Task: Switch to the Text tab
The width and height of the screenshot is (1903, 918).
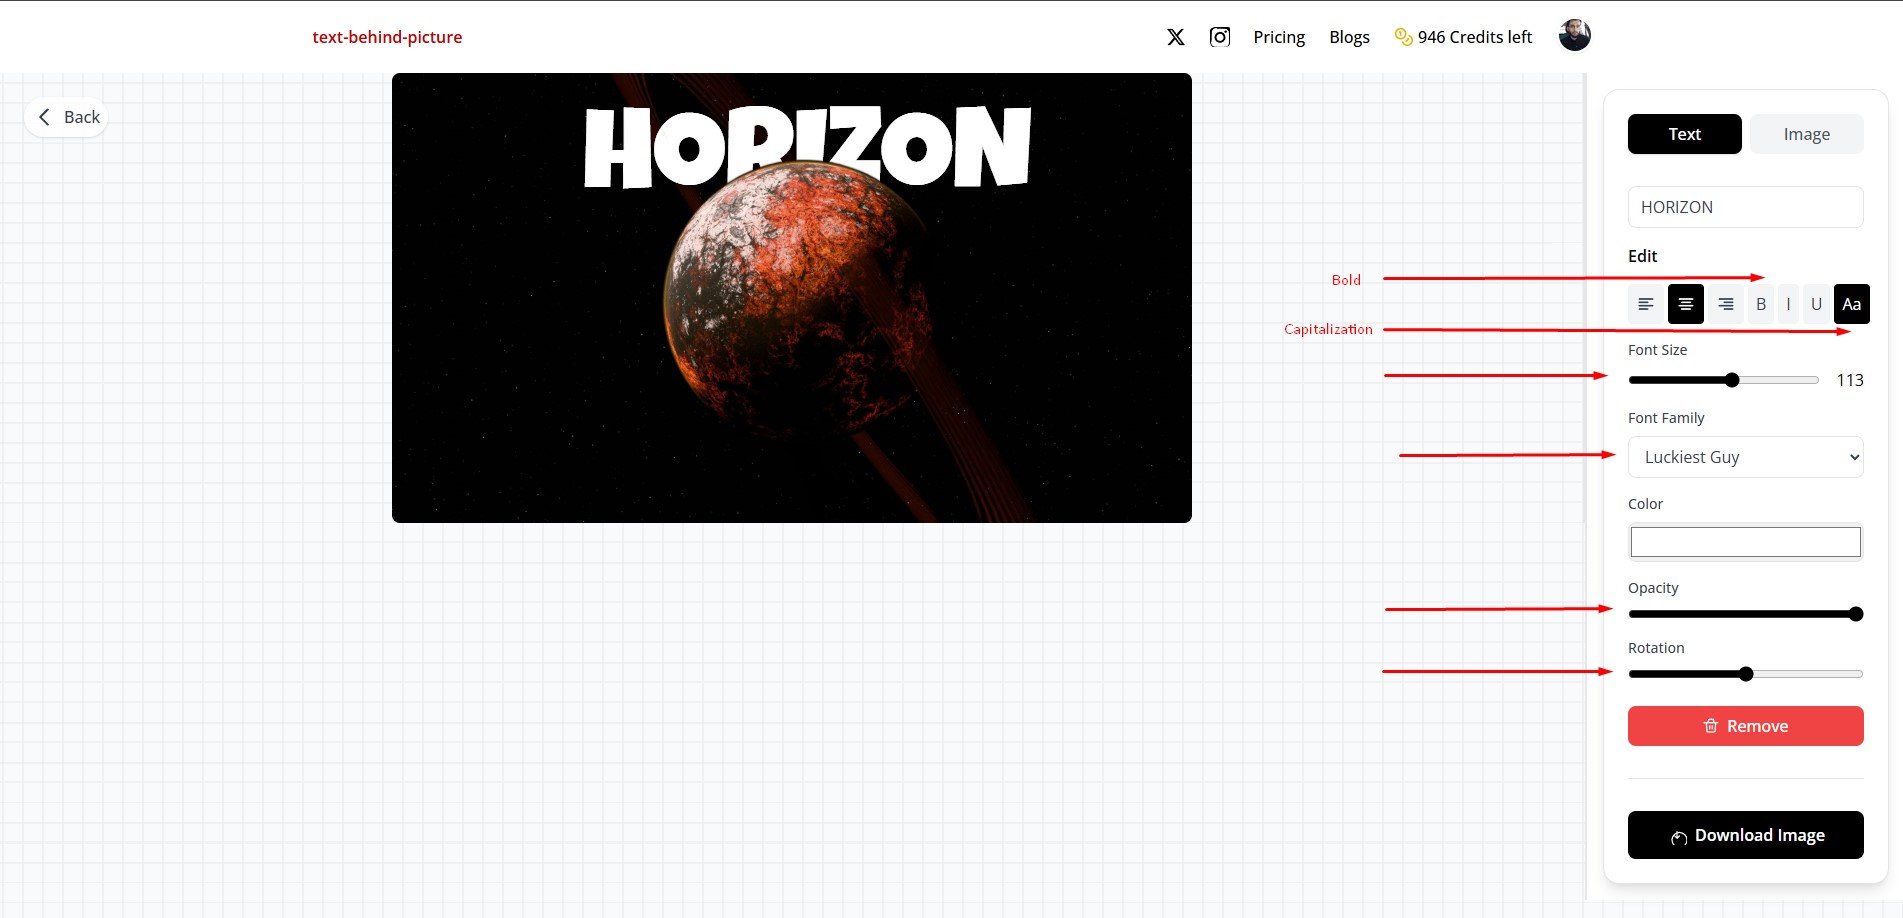Action: point(1684,134)
